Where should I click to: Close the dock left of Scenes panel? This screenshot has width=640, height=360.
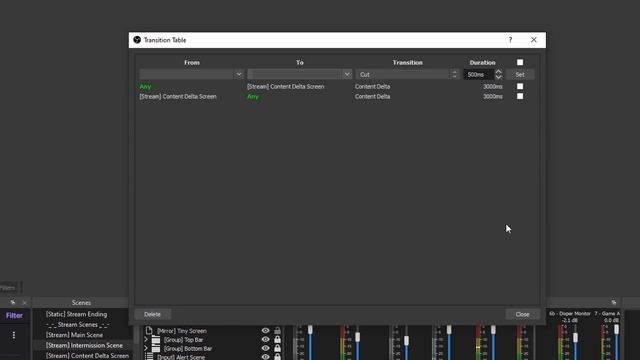[24, 302]
